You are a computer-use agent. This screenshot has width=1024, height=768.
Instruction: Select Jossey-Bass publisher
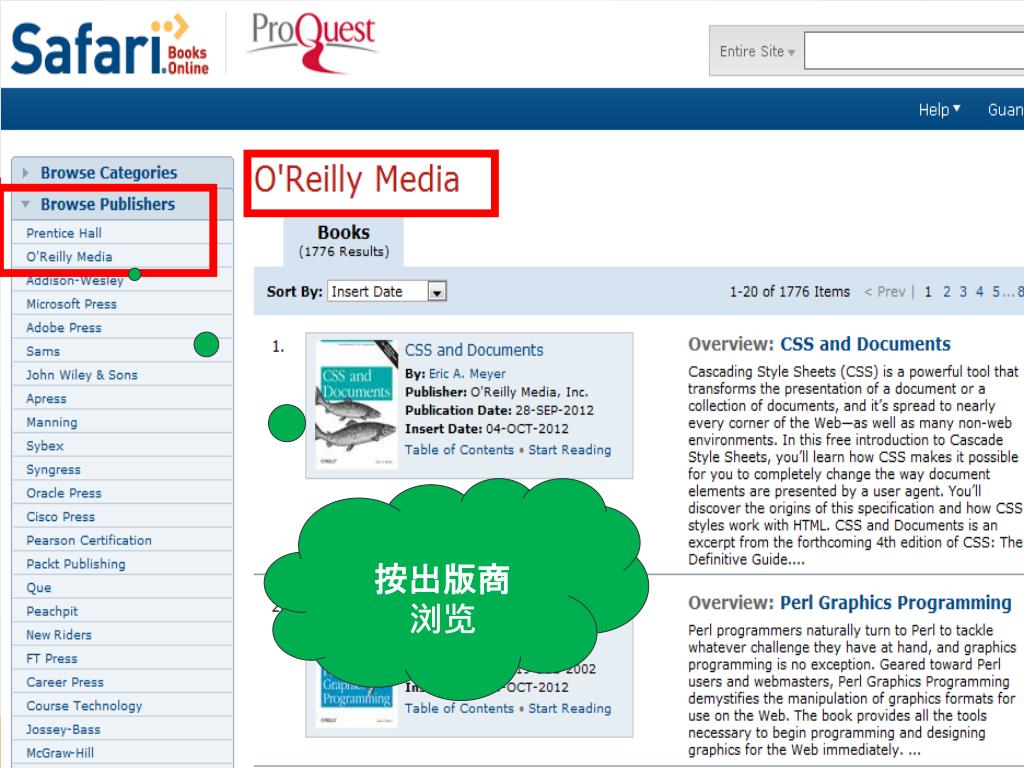[63, 729]
